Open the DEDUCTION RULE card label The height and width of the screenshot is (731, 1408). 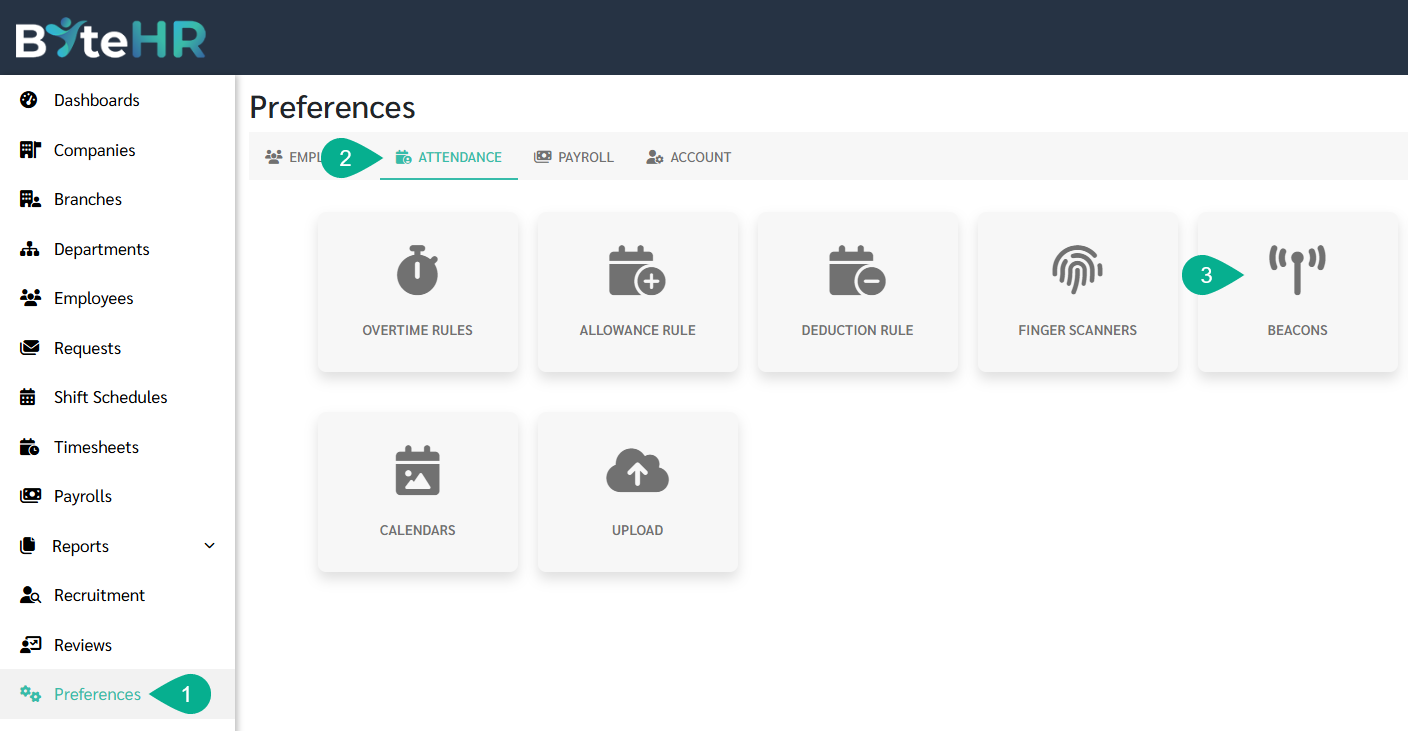point(857,330)
